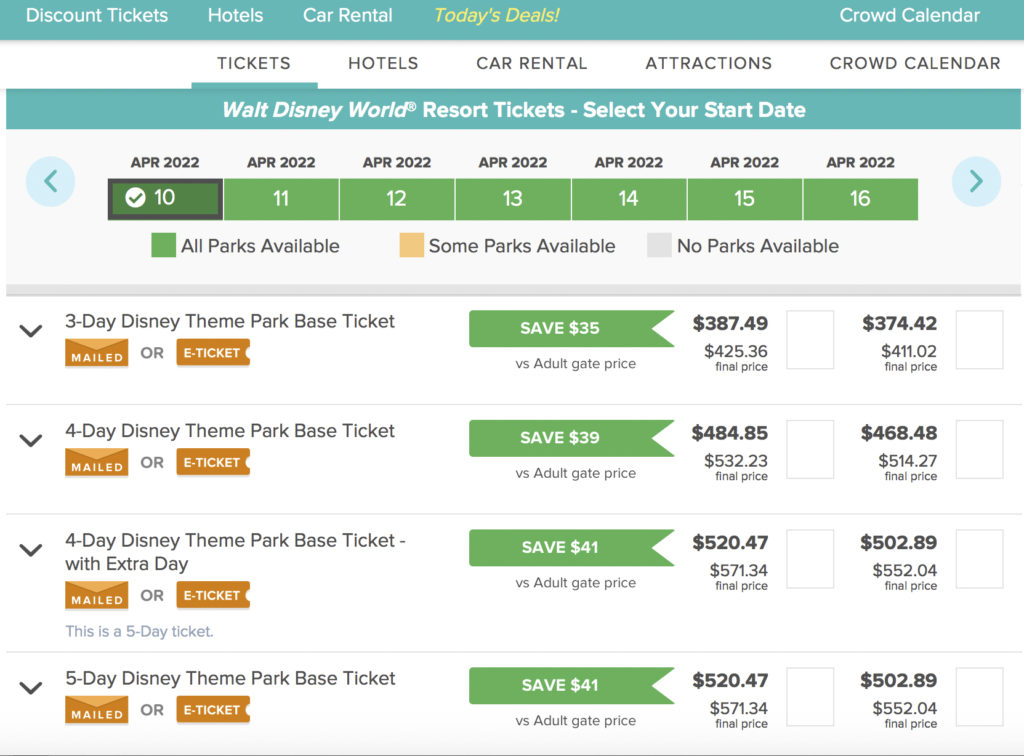Expand the 4-Day ticket with Extra Day row
Screen dimensions: 1024x756
(30, 550)
